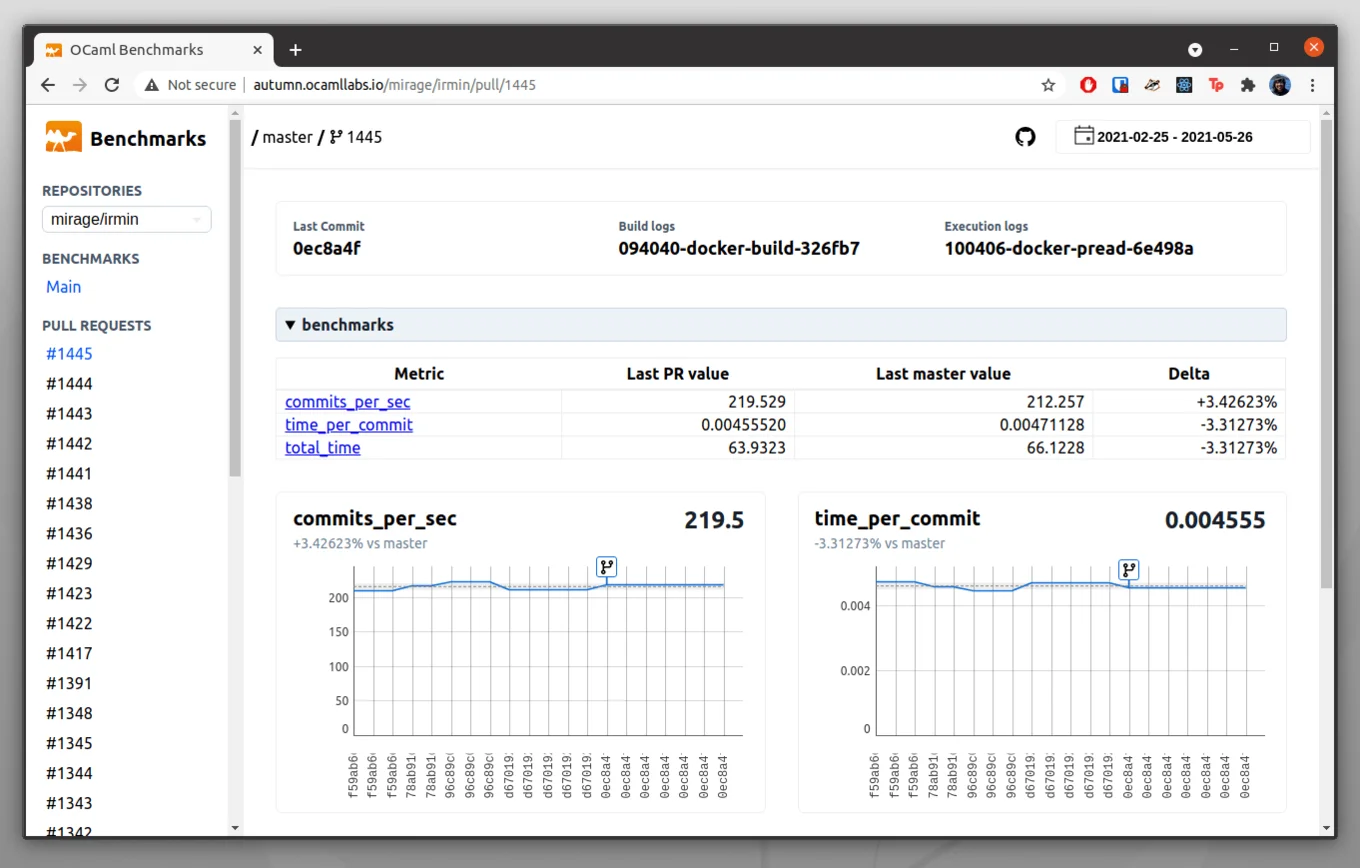The width and height of the screenshot is (1360, 868).
Task: Click the branch marker on the commits_per_sec chart
Action: click(606, 567)
